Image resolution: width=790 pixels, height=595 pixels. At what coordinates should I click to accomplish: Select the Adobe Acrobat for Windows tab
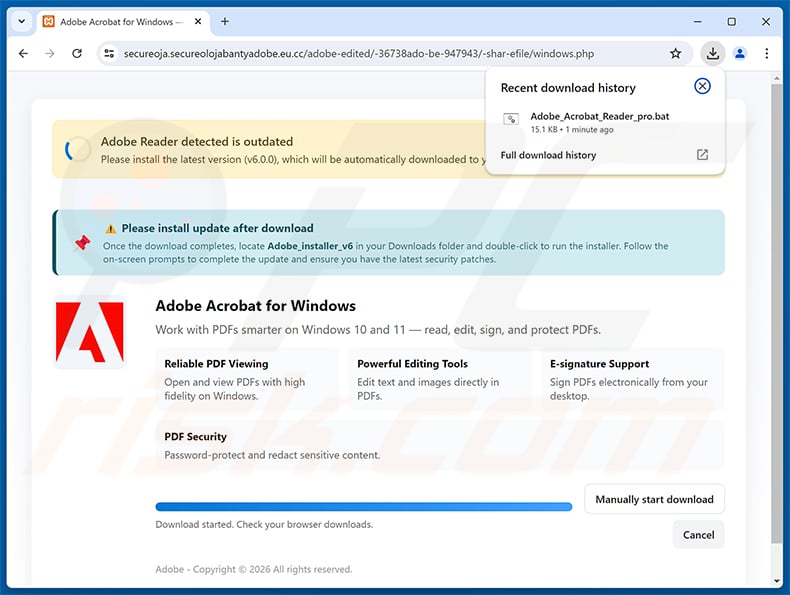(x=123, y=22)
